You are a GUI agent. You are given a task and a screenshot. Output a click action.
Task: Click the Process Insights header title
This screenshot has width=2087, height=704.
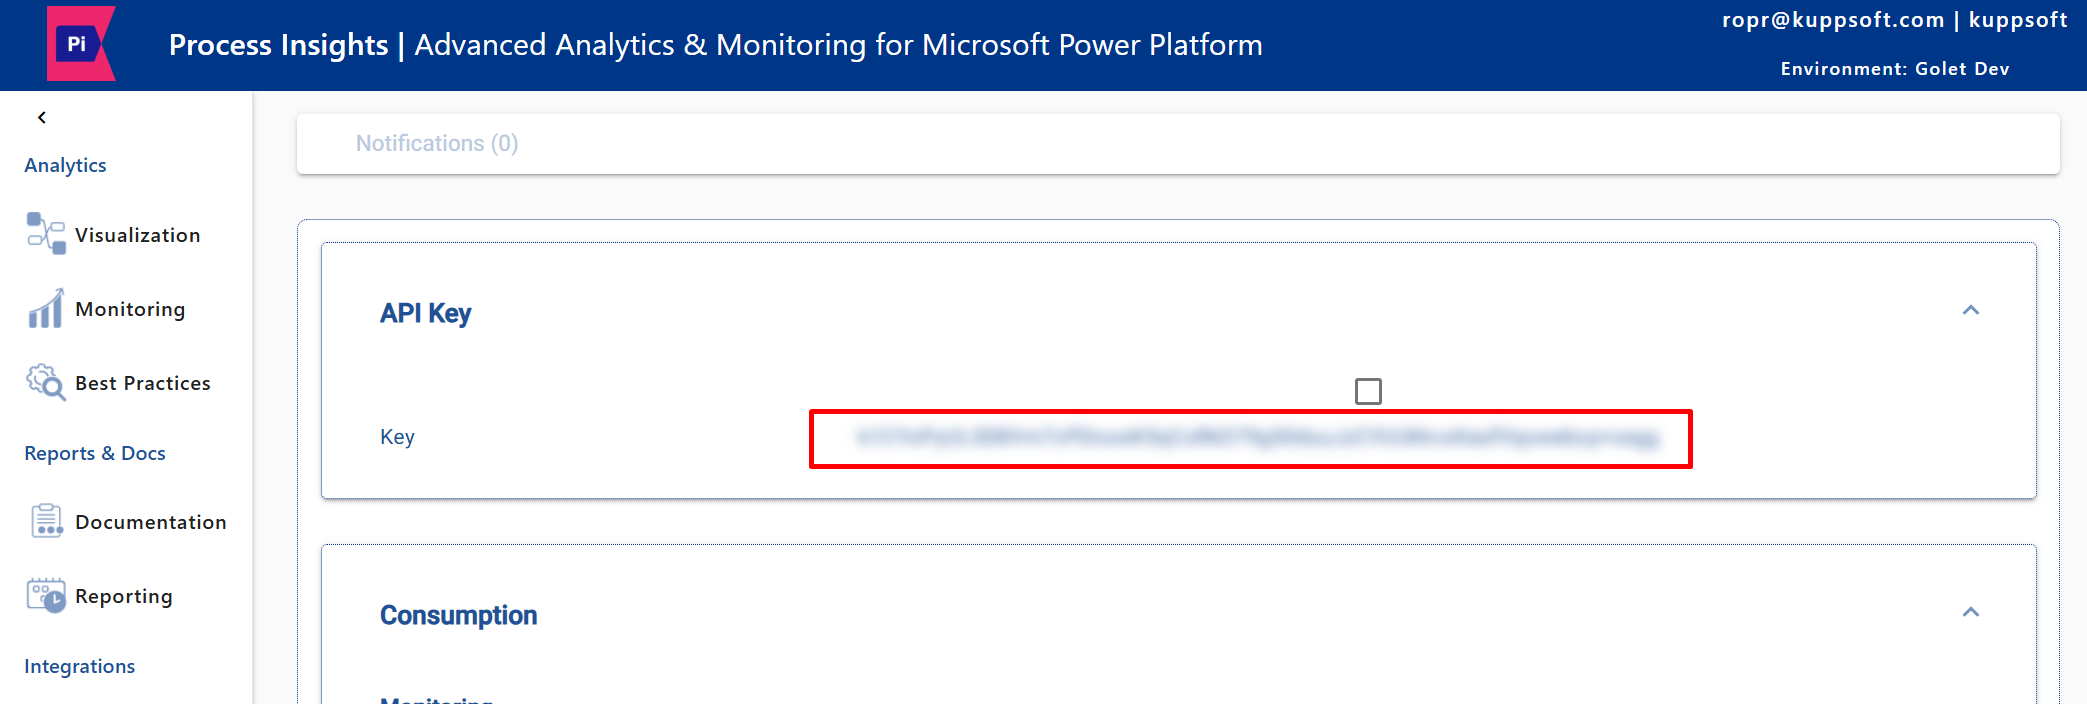tap(278, 45)
